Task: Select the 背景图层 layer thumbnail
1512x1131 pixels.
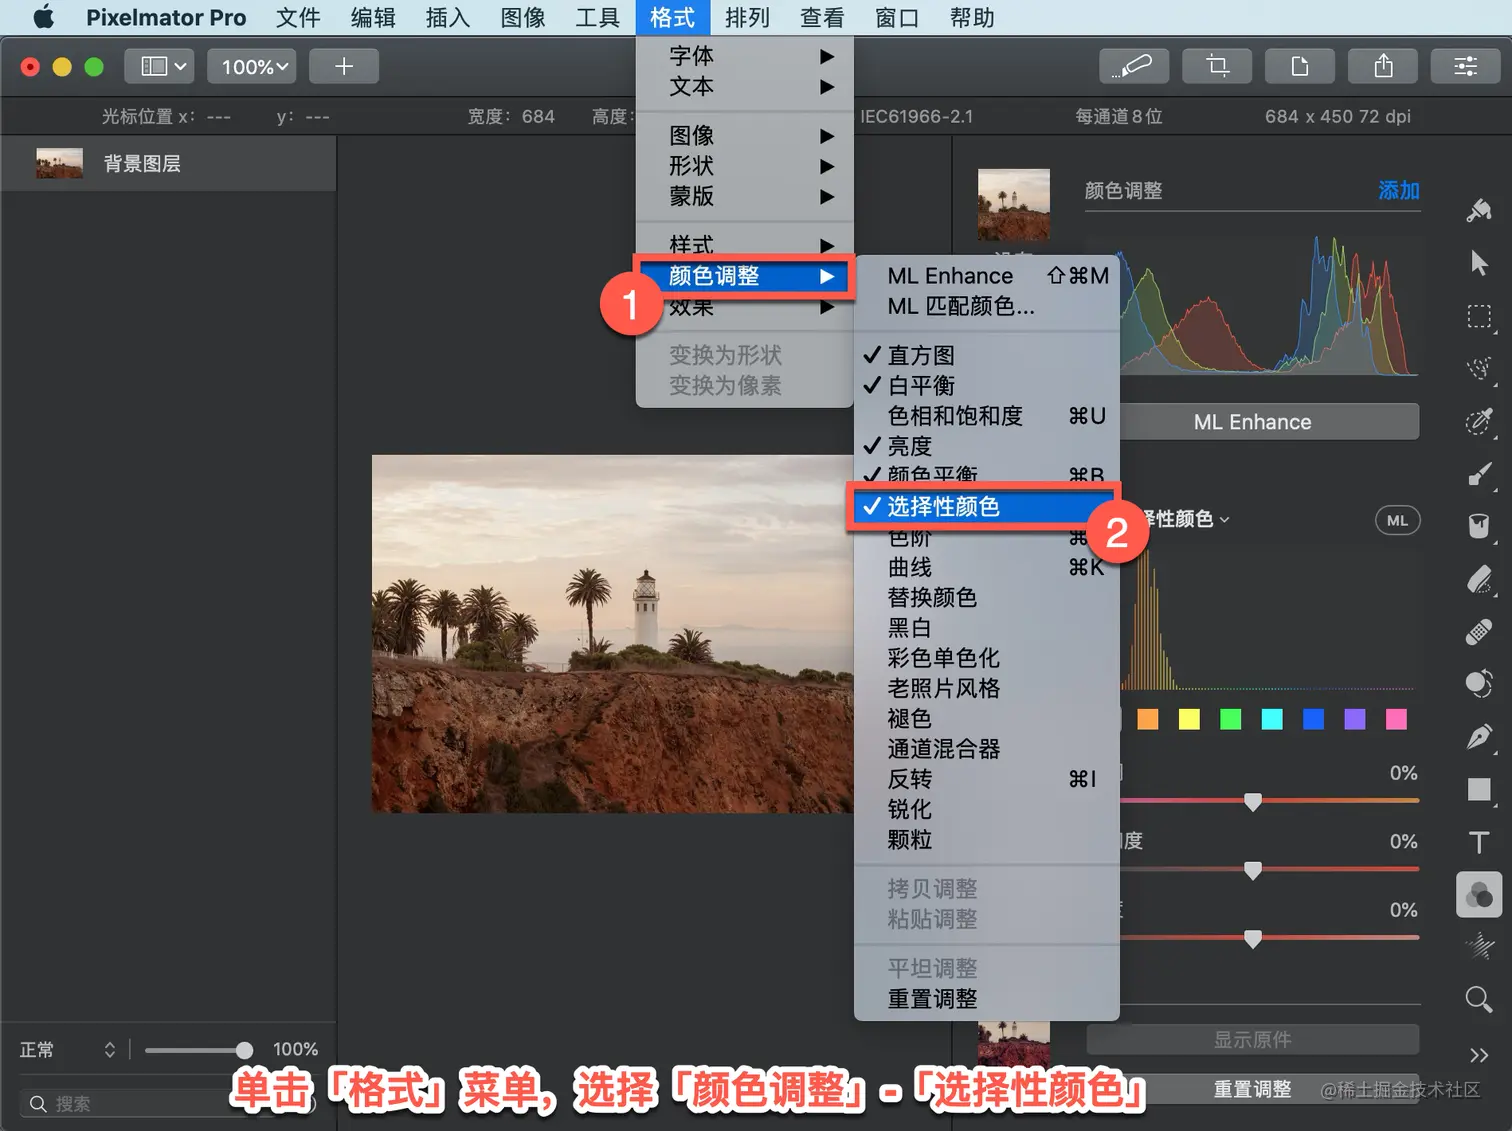Action: click(59, 163)
